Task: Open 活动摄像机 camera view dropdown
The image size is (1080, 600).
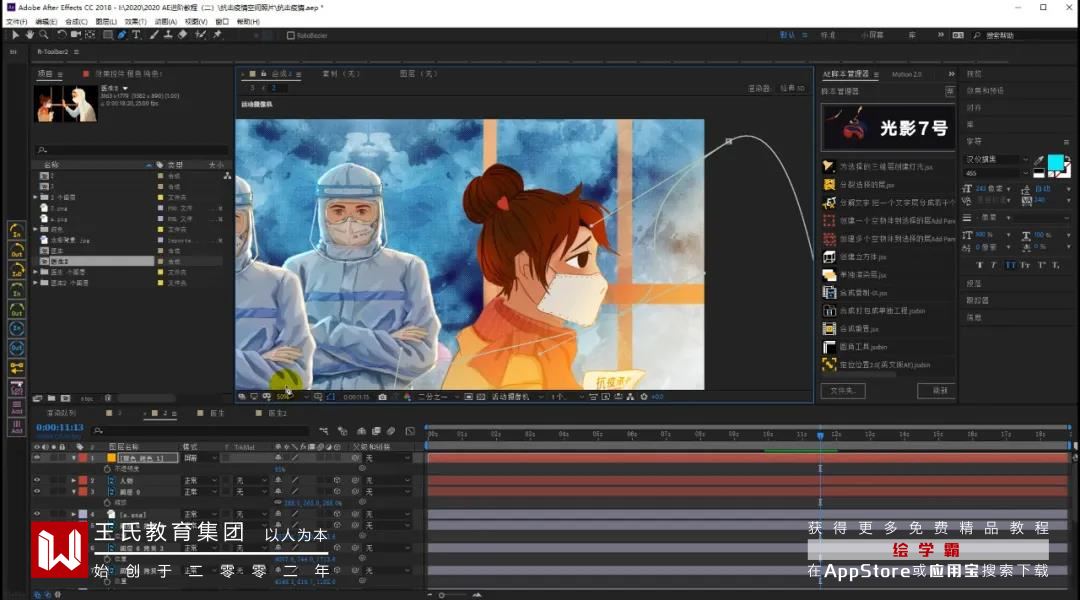Action: pyautogui.click(x=515, y=397)
